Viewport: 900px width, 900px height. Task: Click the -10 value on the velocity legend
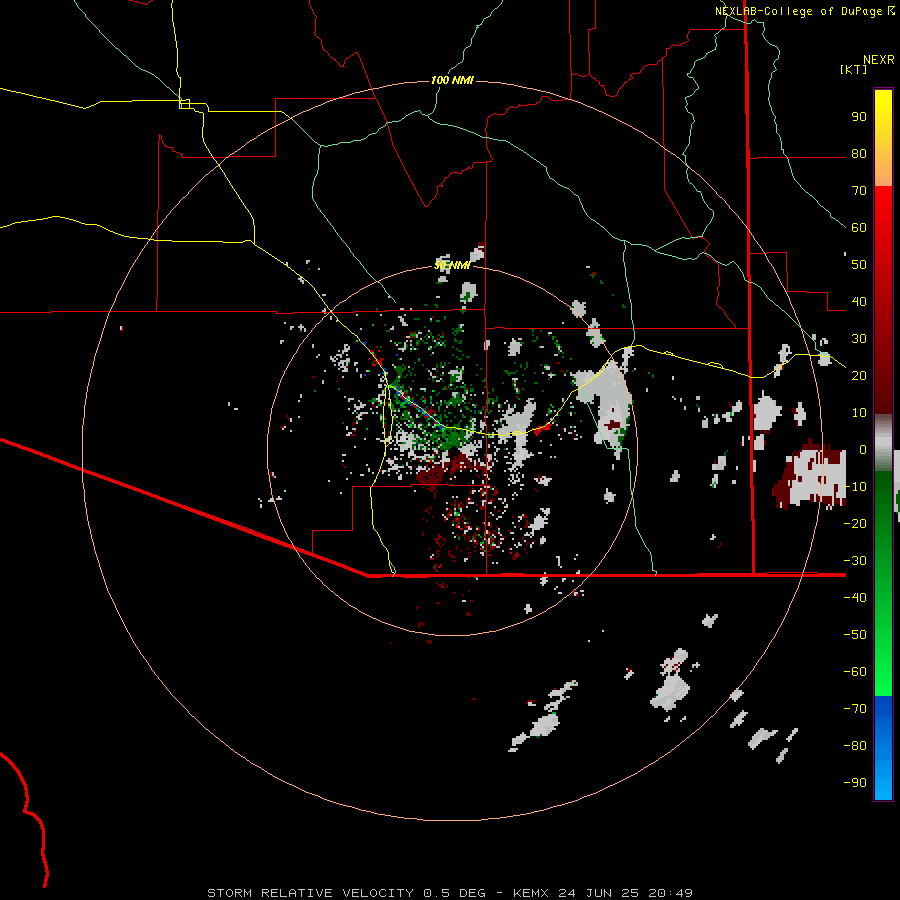pos(855,487)
